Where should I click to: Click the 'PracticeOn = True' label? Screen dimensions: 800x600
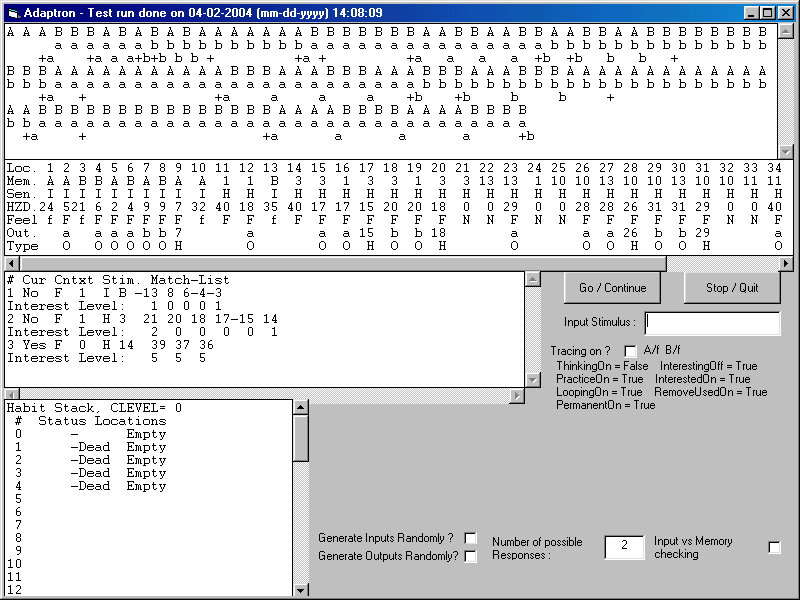pos(599,379)
